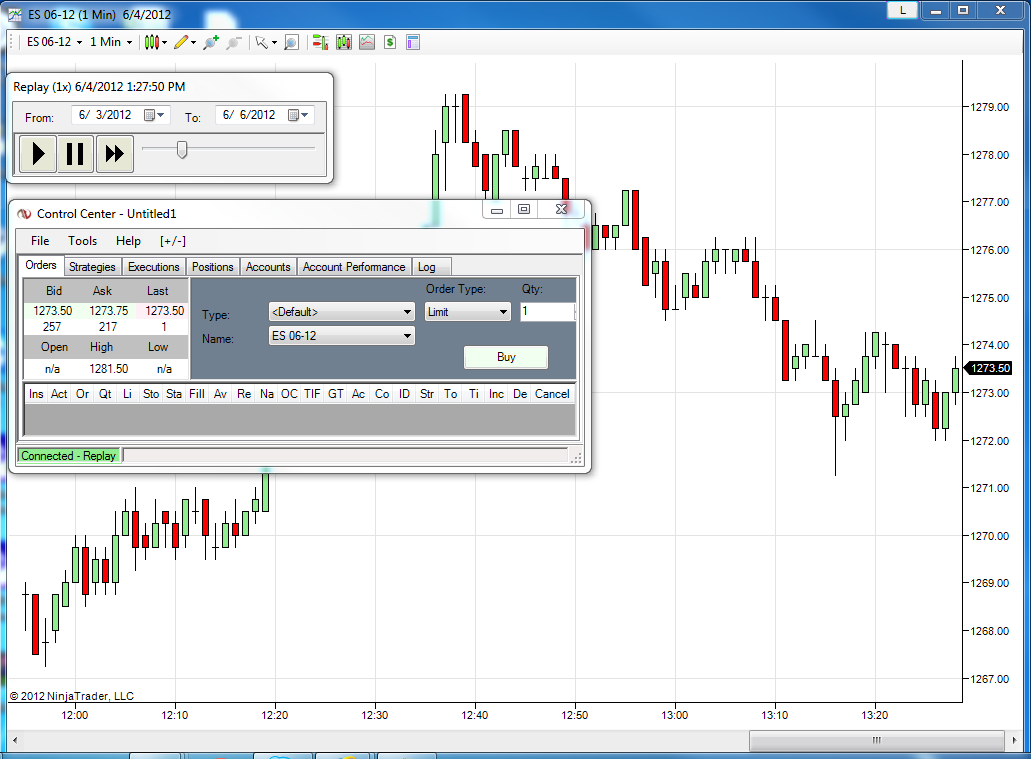The height and width of the screenshot is (759, 1031).
Task: Click the Ask price 1273.75 cell
Action: point(108,310)
